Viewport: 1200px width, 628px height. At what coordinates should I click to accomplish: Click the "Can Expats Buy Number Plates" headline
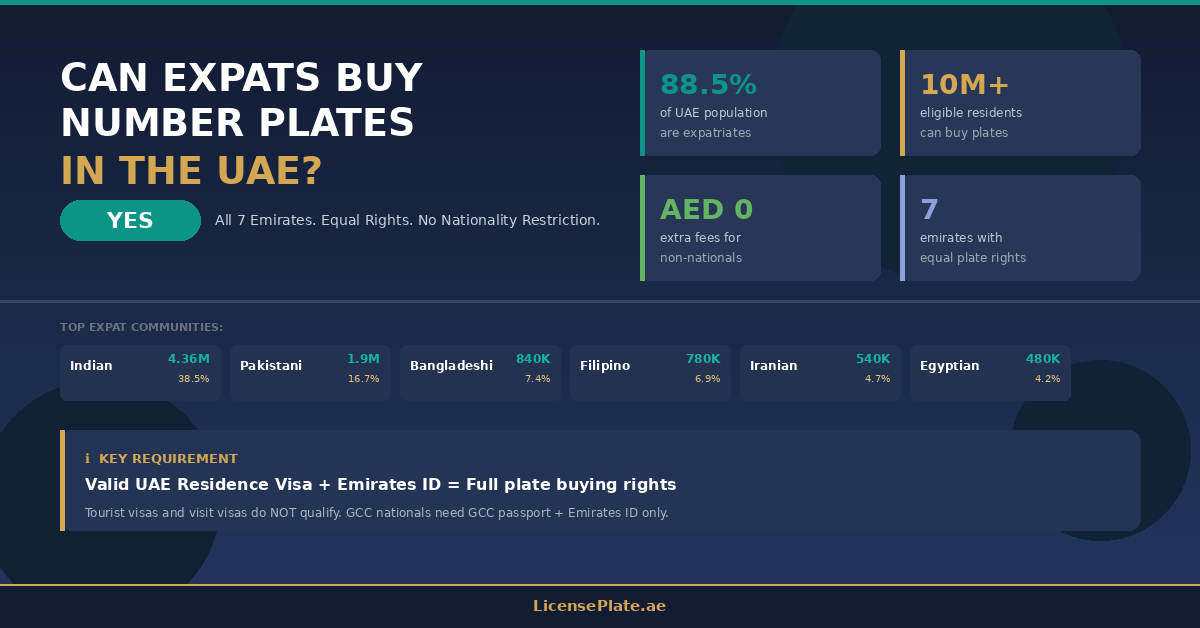[240, 101]
